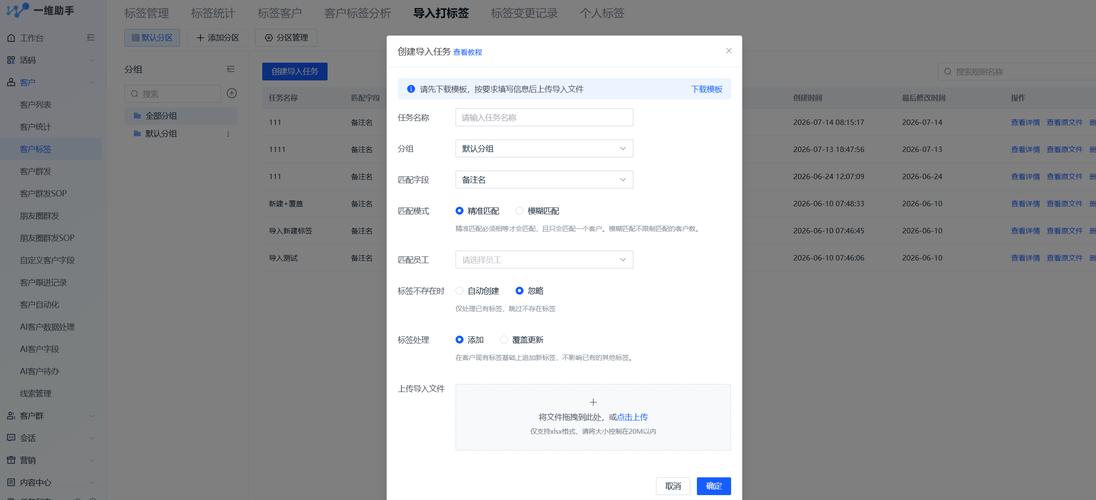
Task: Click the 分组 search input field
Action: click(173, 93)
